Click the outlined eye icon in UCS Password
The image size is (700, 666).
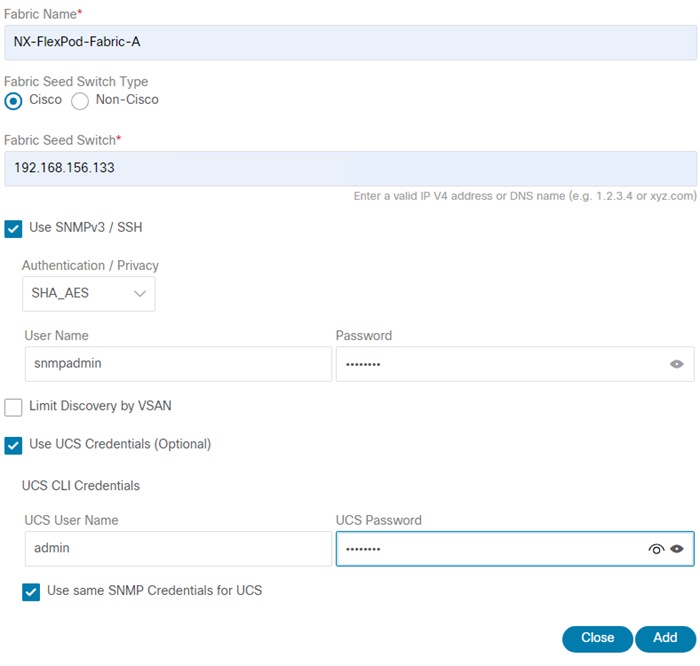(656, 549)
